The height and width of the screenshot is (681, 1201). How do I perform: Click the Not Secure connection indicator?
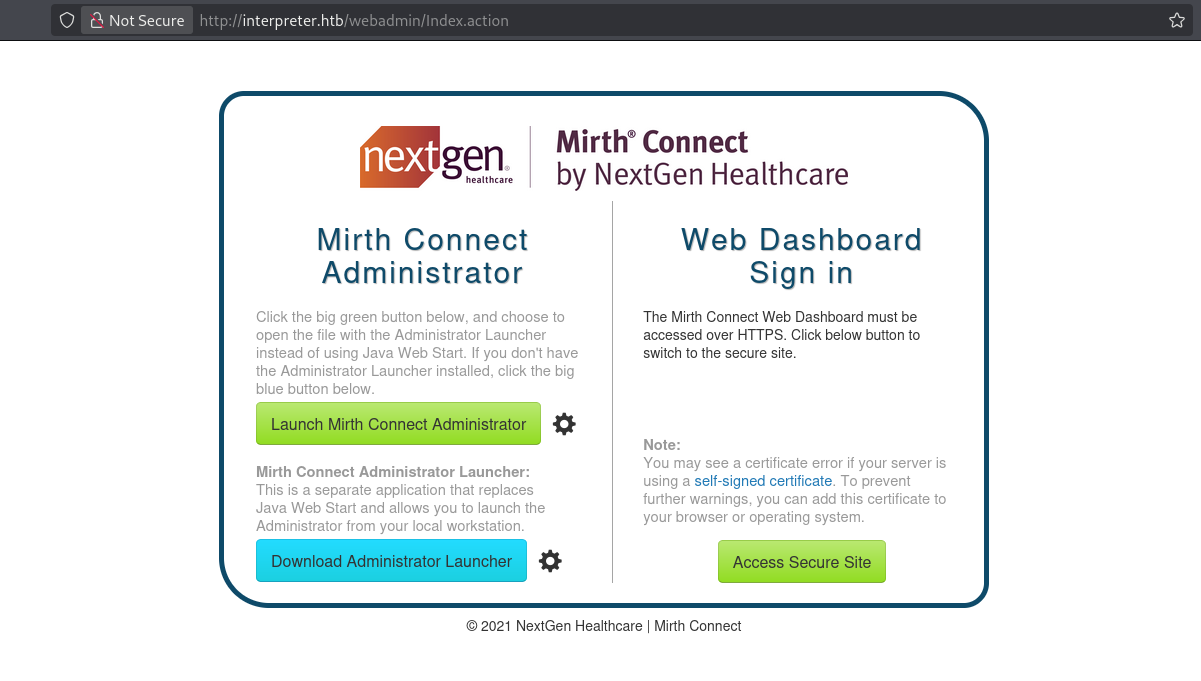tap(137, 20)
